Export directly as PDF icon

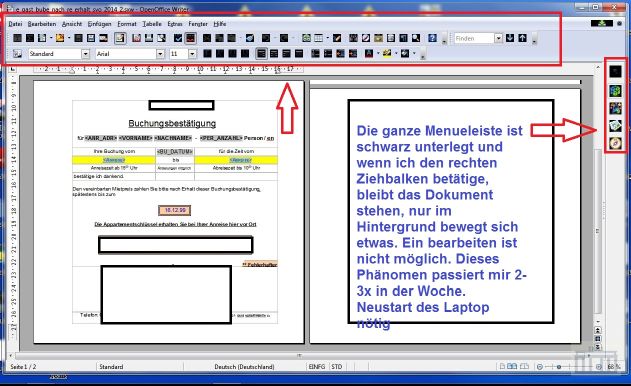pyautogui.click(x=136, y=38)
